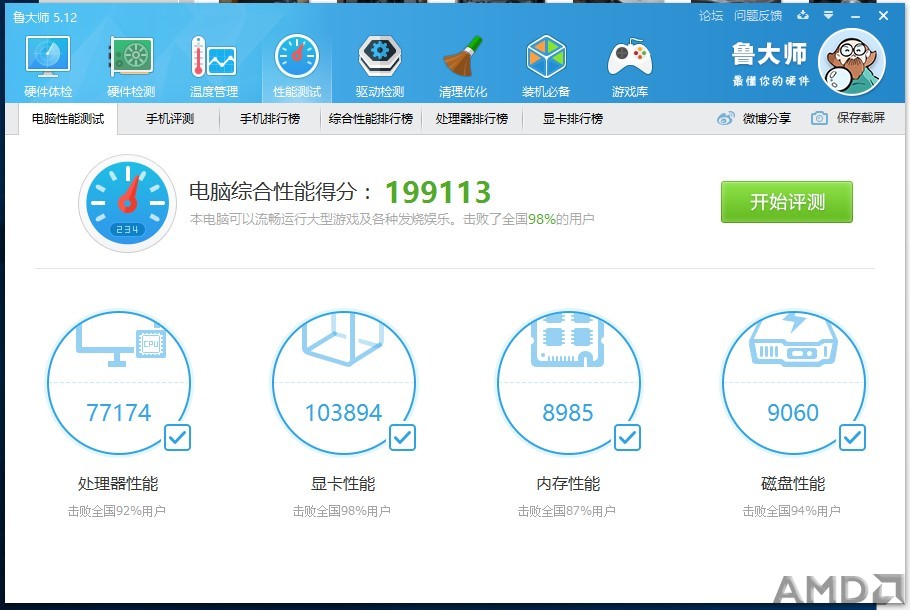910x610 pixels.
Task: Click the 鲁大师 5.12 window title
Action: pyautogui.click(x=45, y=17)
